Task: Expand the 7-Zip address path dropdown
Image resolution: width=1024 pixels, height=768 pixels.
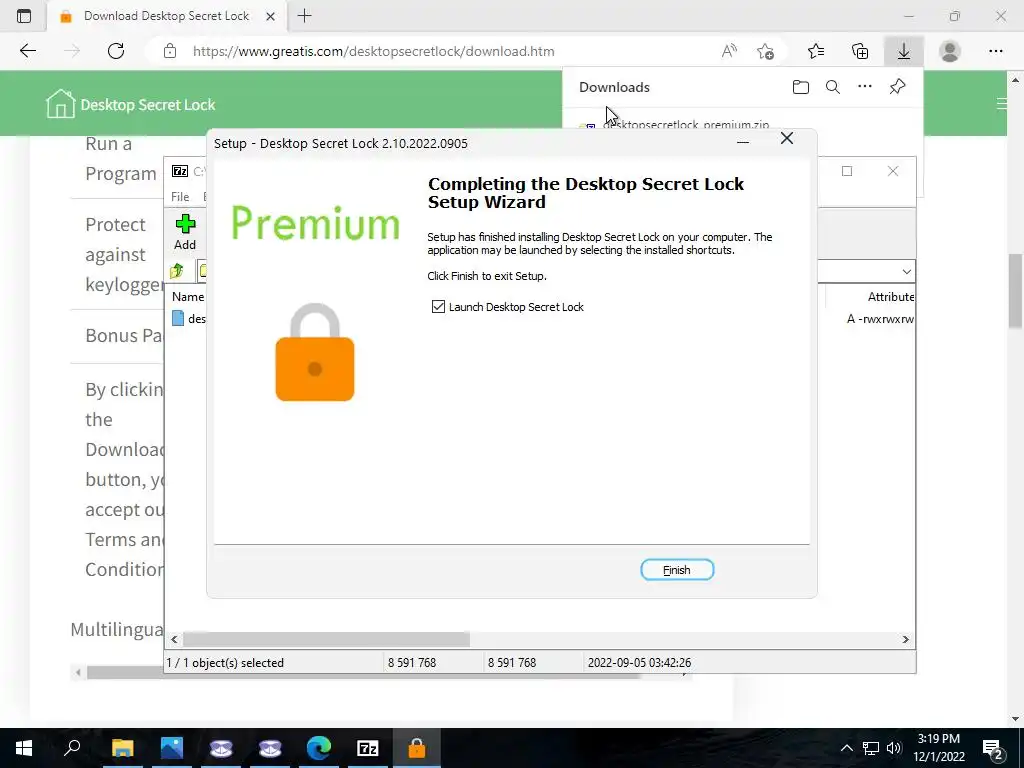Action: [x=906, y=272]
